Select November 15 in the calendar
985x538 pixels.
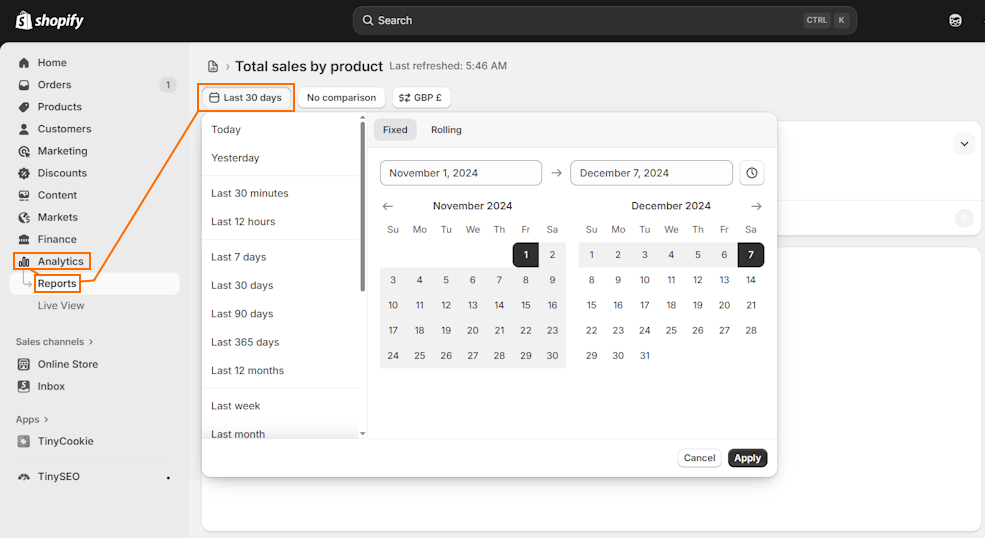[526, 305]
